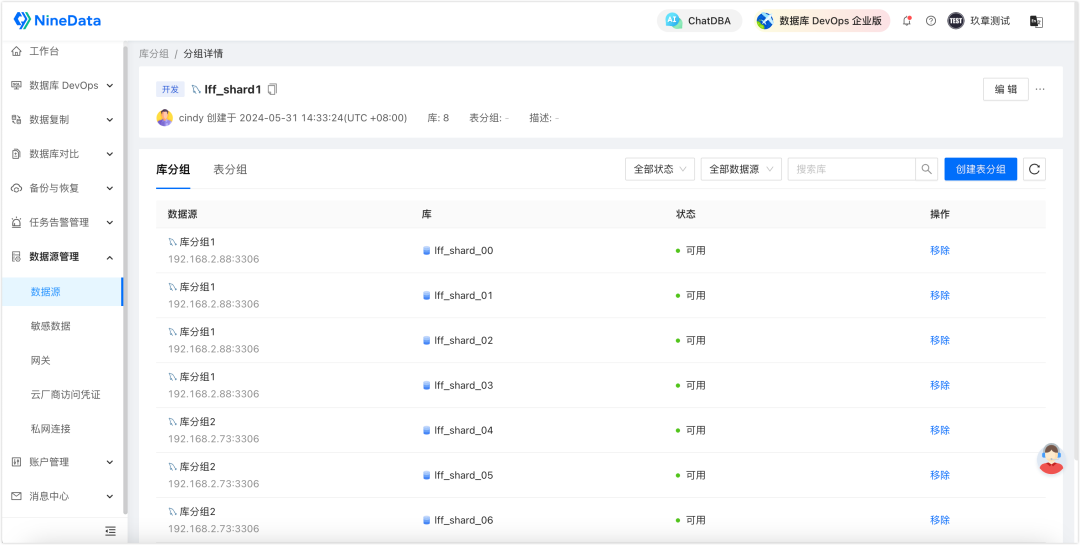1080x545 pixels.
Task: Expand the 数据复制 sidebar menu
Action: (62, 120)
